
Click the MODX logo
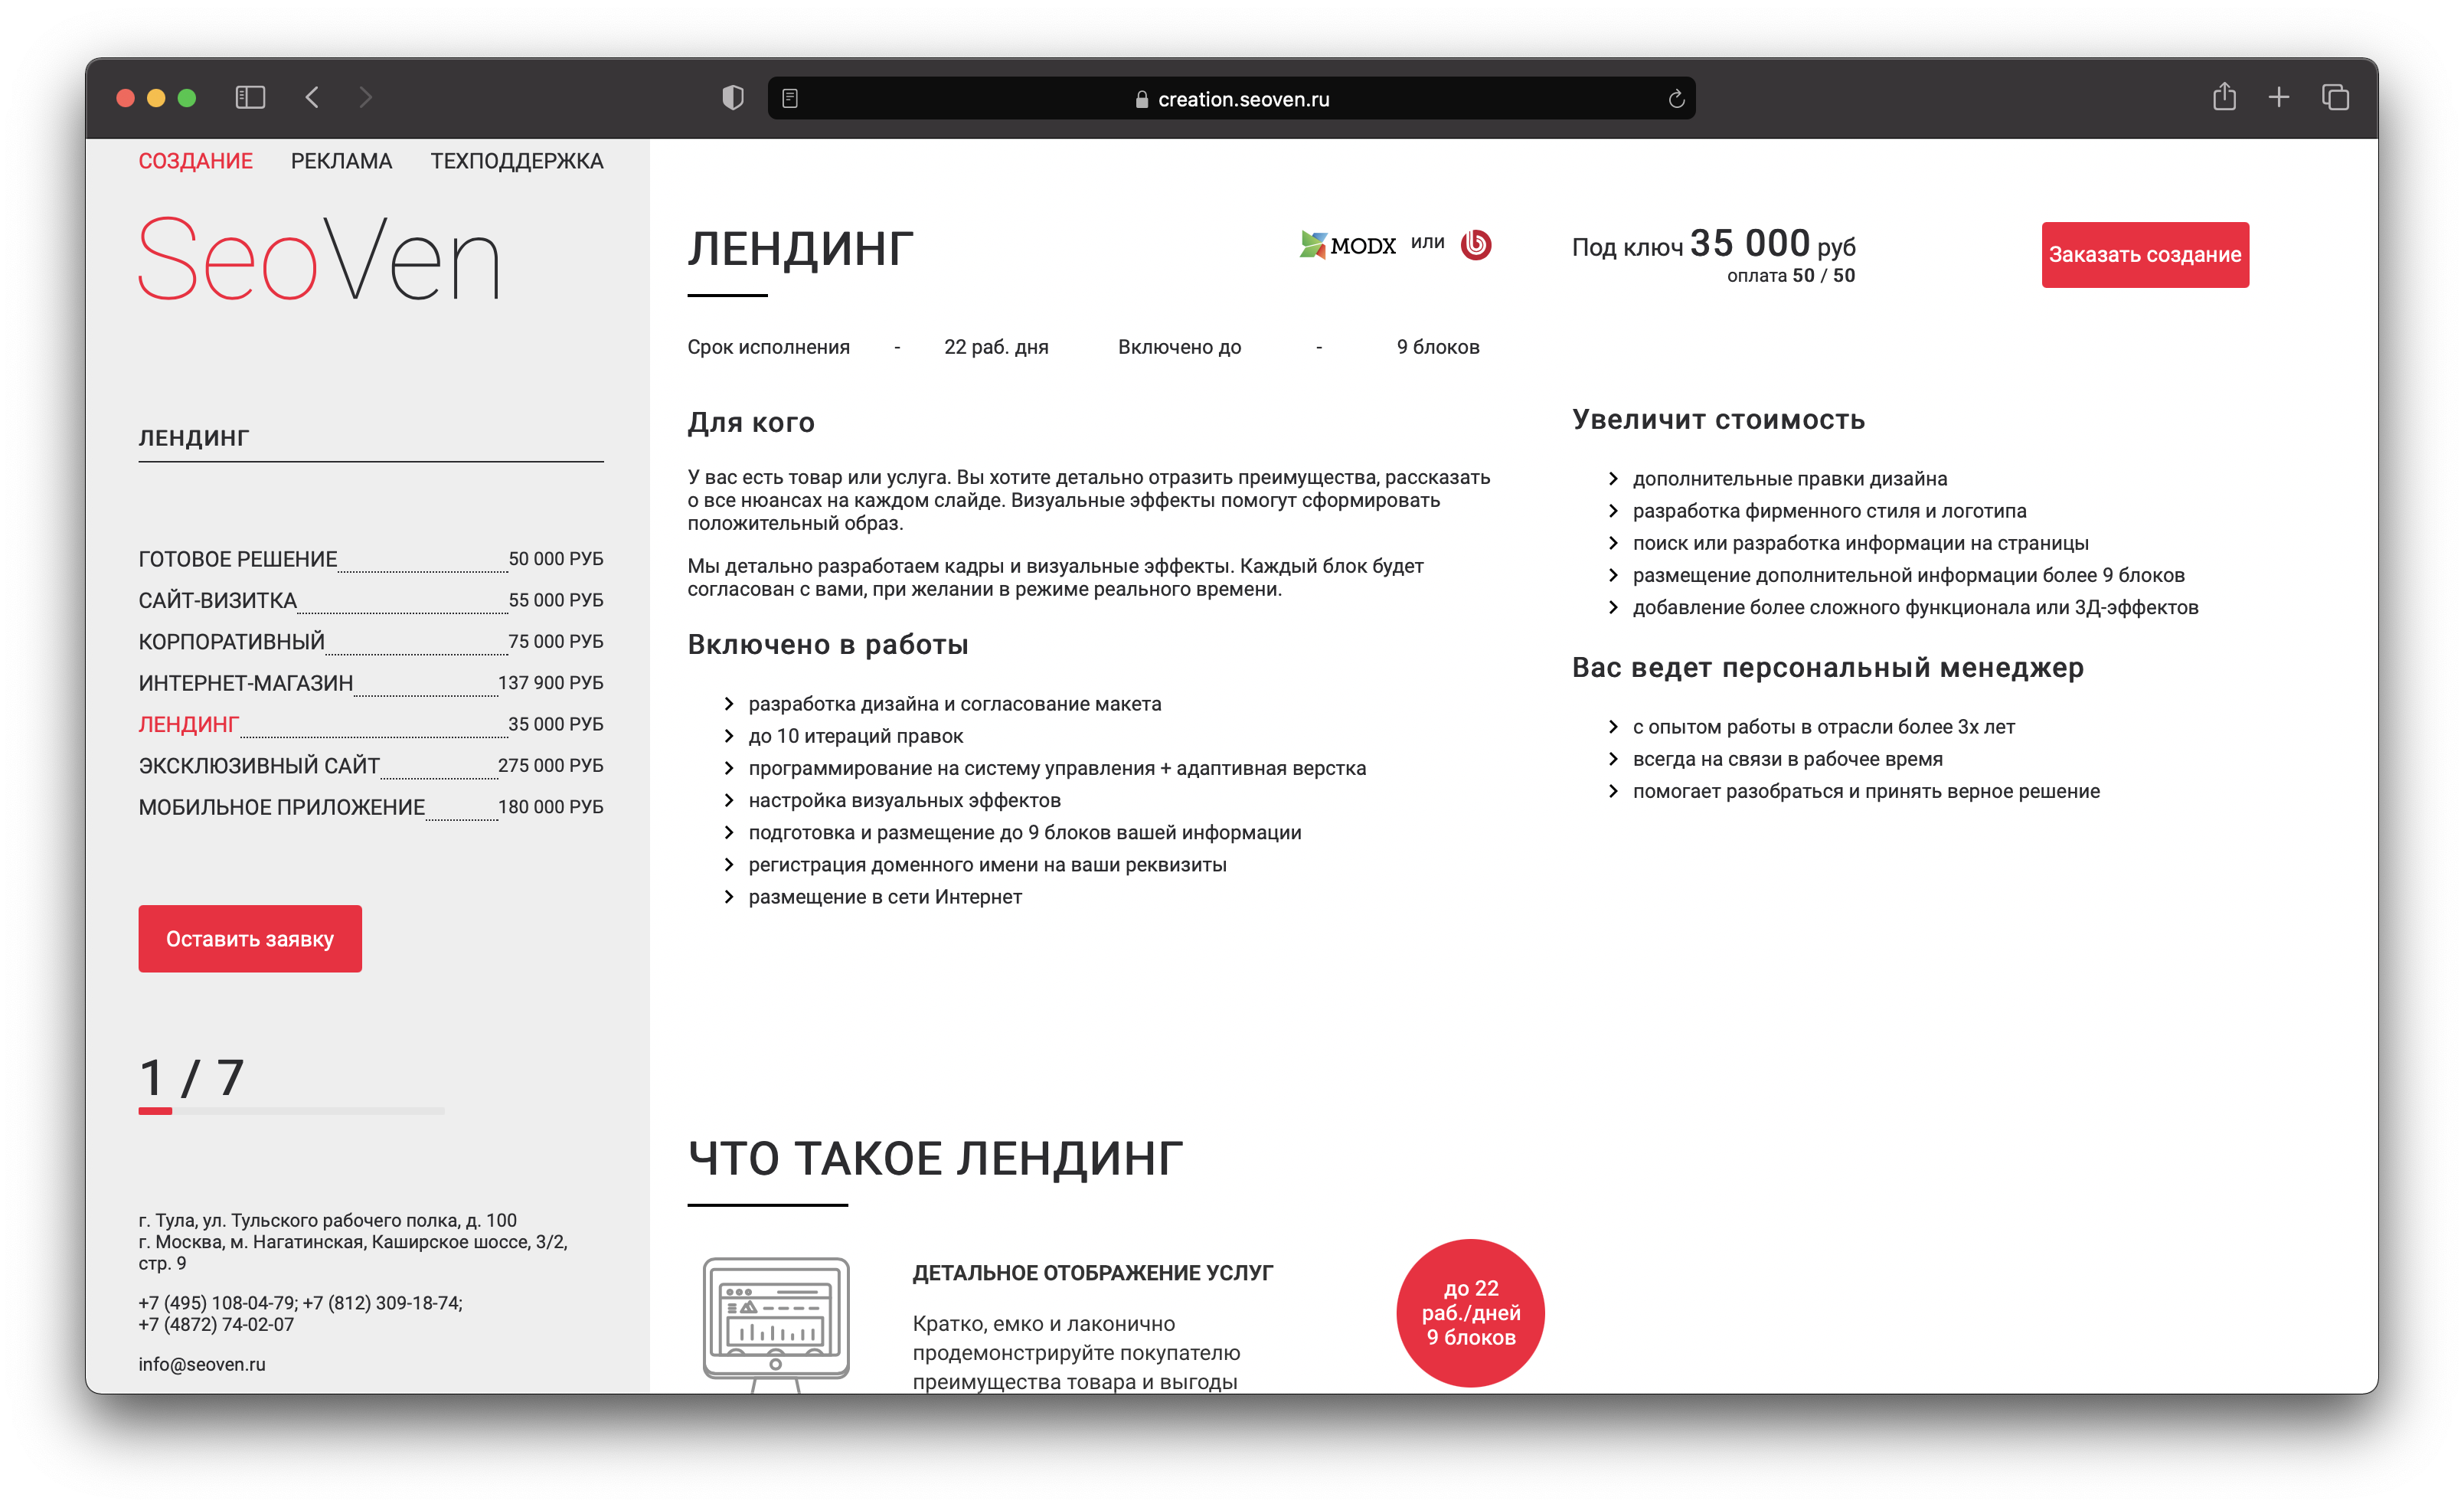1347,245
